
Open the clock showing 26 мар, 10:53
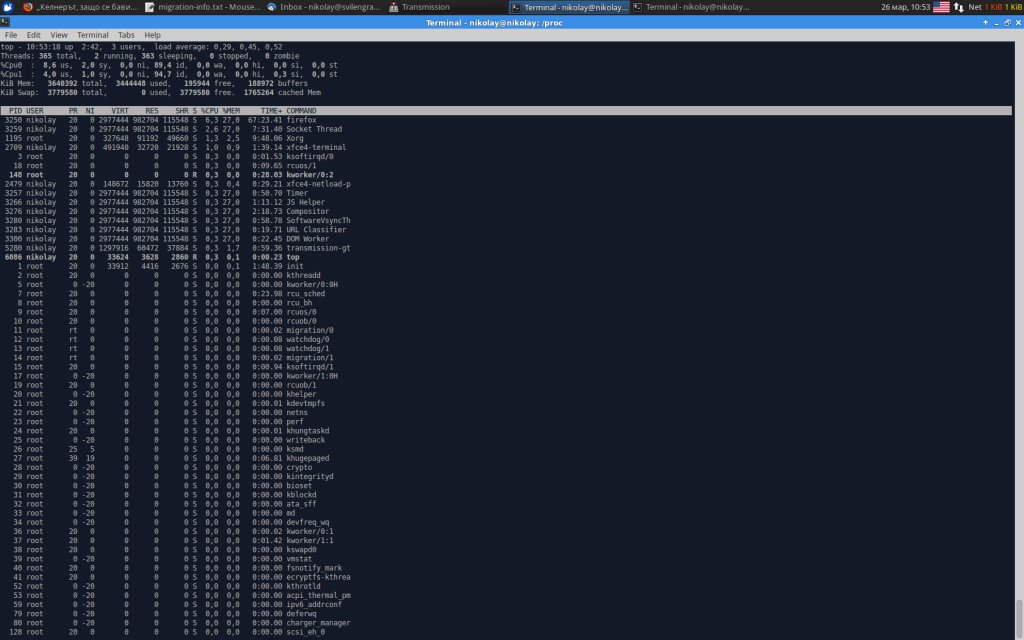[905, 7]
